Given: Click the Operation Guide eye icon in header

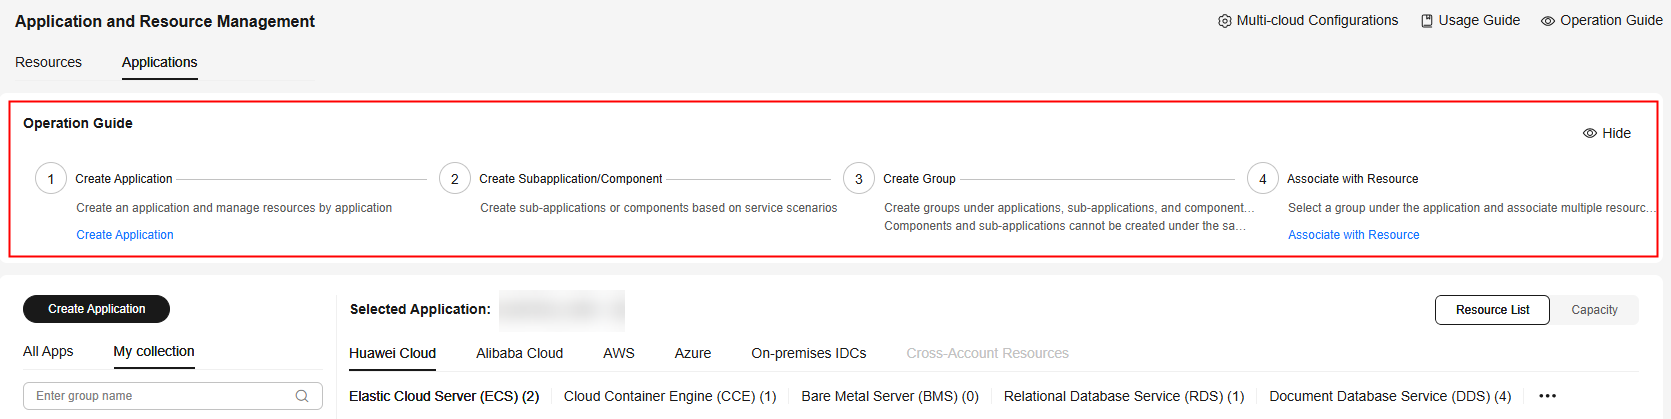Looking at the screenshot, I should (x=1548, y=21).
